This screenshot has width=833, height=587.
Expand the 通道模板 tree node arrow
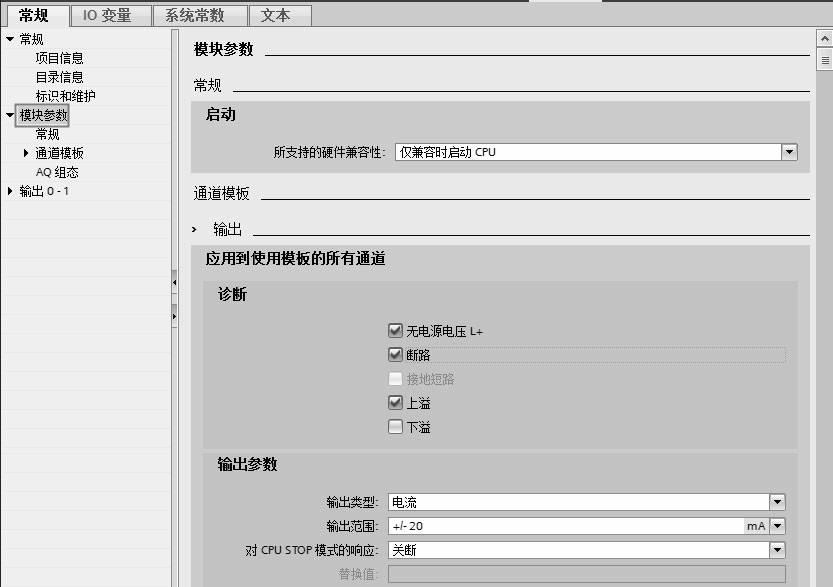(26, 153)
